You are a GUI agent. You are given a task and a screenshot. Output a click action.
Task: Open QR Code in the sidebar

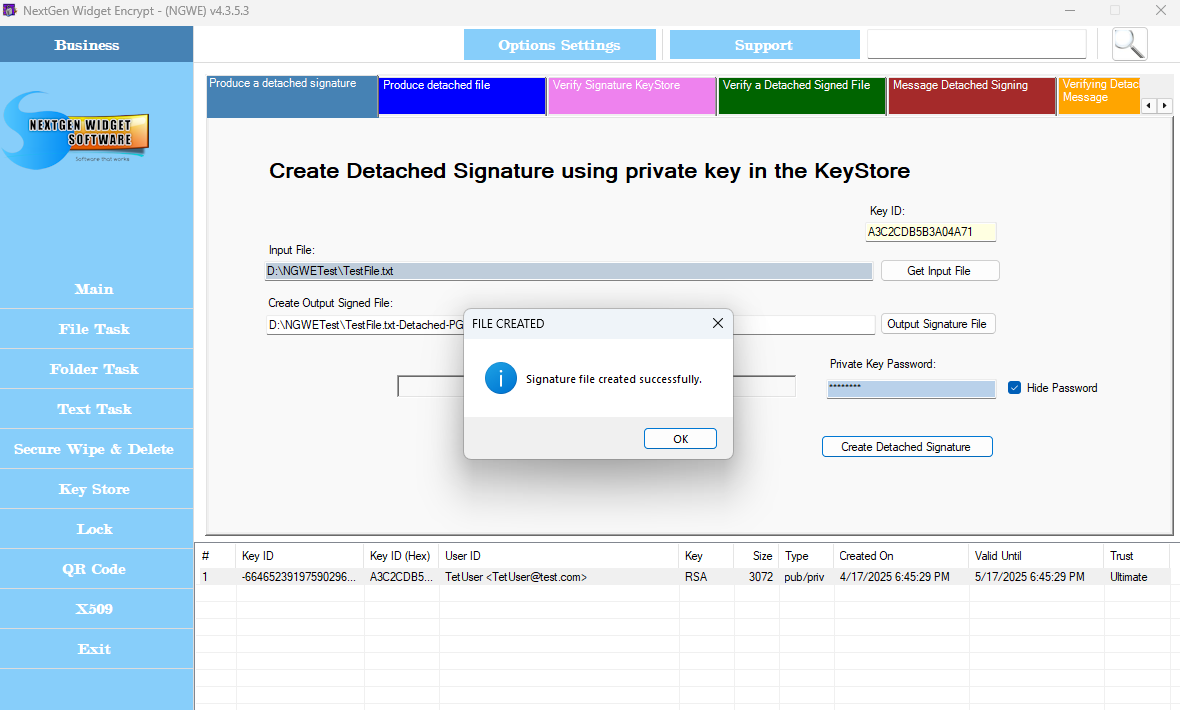[x=96, y=569]
